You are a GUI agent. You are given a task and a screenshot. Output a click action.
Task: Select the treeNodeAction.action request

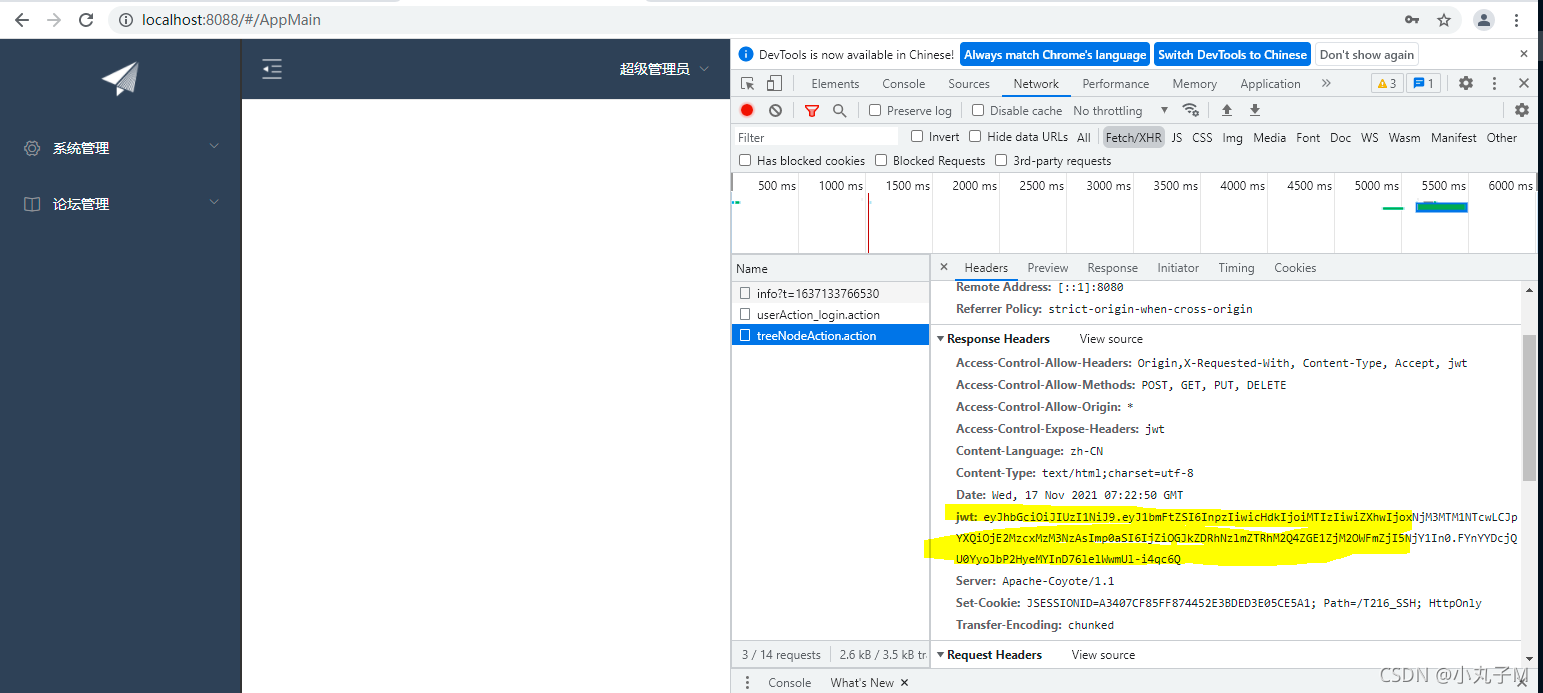point(817,335)
